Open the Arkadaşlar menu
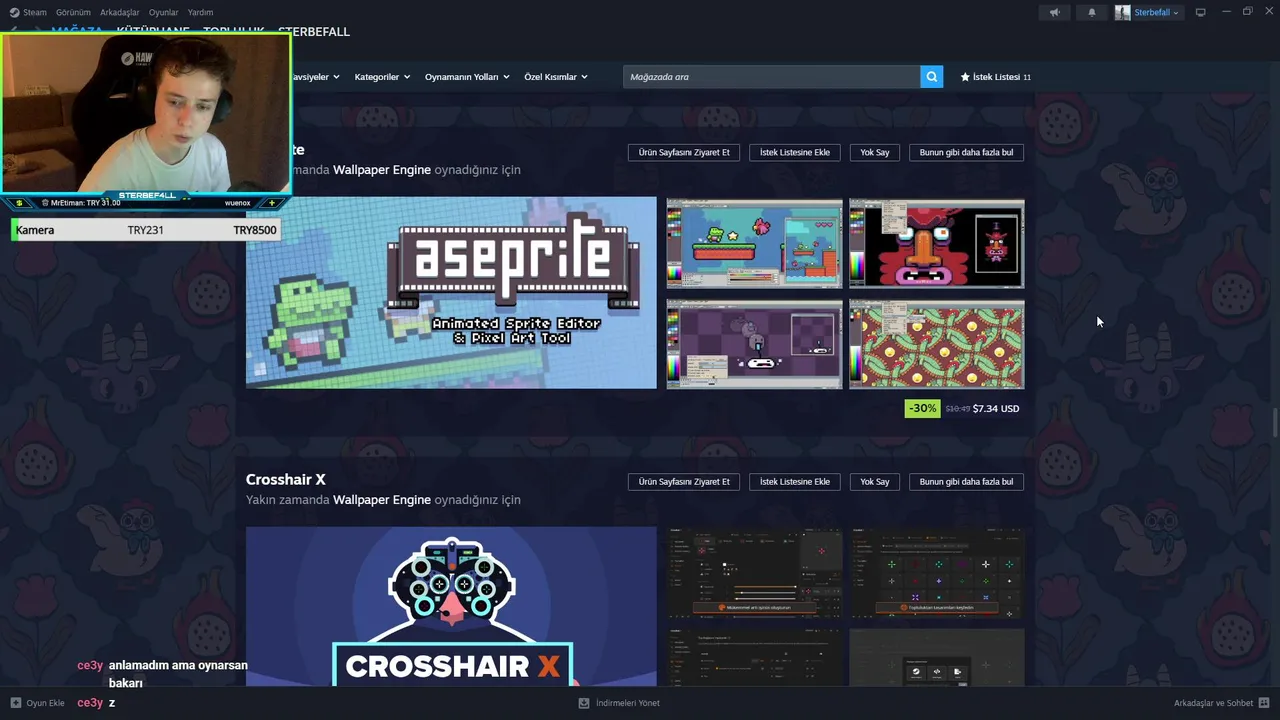The width and height of the screenshot is (1280, 720). pyautogui.click(x=120, y=12)
